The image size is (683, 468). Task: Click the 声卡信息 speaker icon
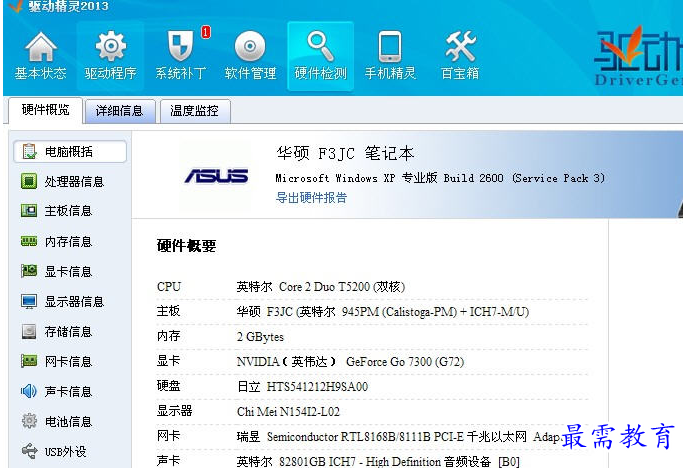[x=29, y=391]
